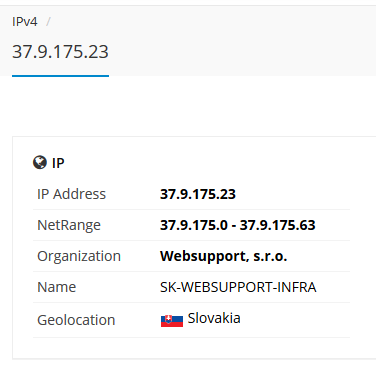Open the Websupport, s.r.o. organization link
Screen dimensions: 376x378
[223, 256]
